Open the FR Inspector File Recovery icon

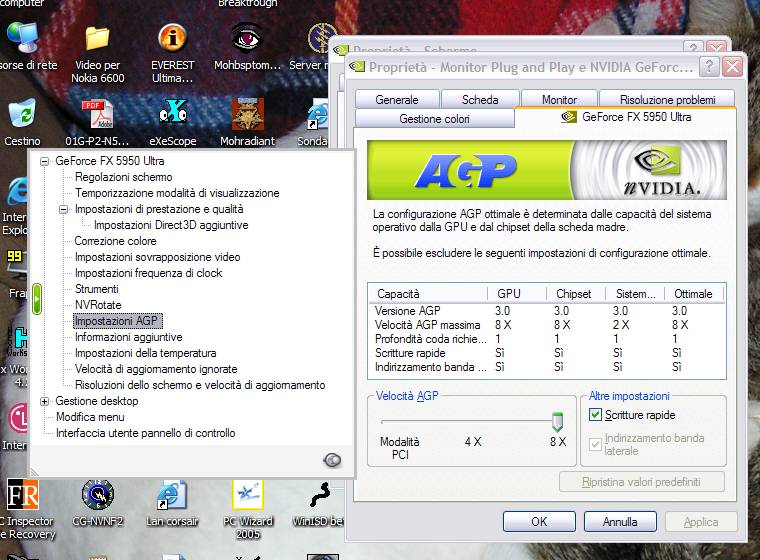pyautogui.click(x=22, y=495)
